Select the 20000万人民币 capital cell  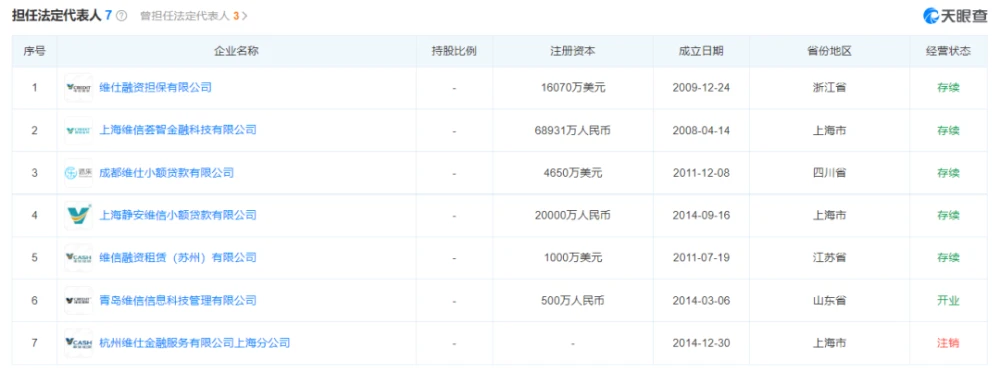click(573, 216)
